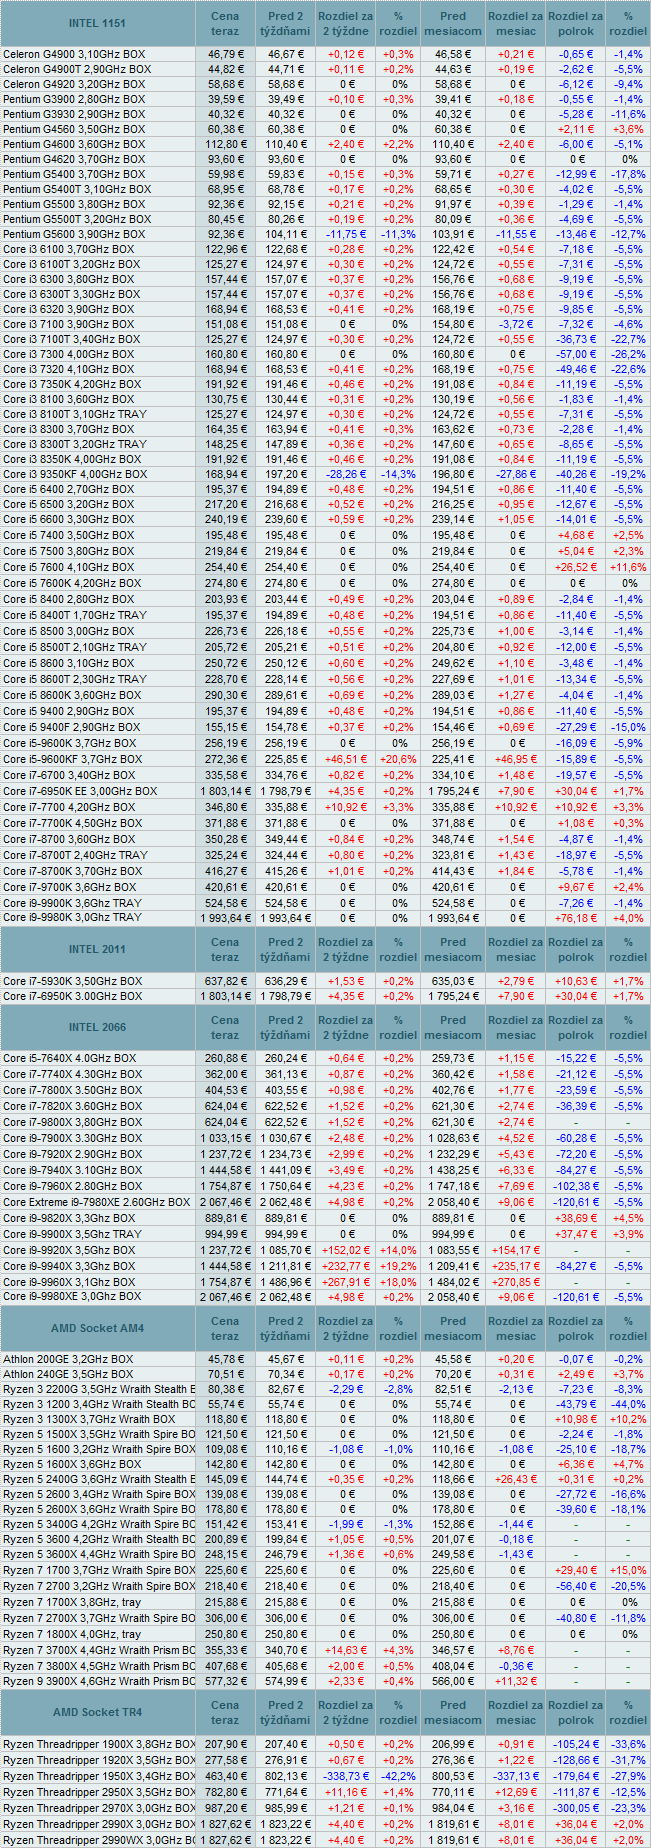Click the +26,43 € month difference for Ryzen 5 2400G
651x1848 pixels.
click(516, 1479)
